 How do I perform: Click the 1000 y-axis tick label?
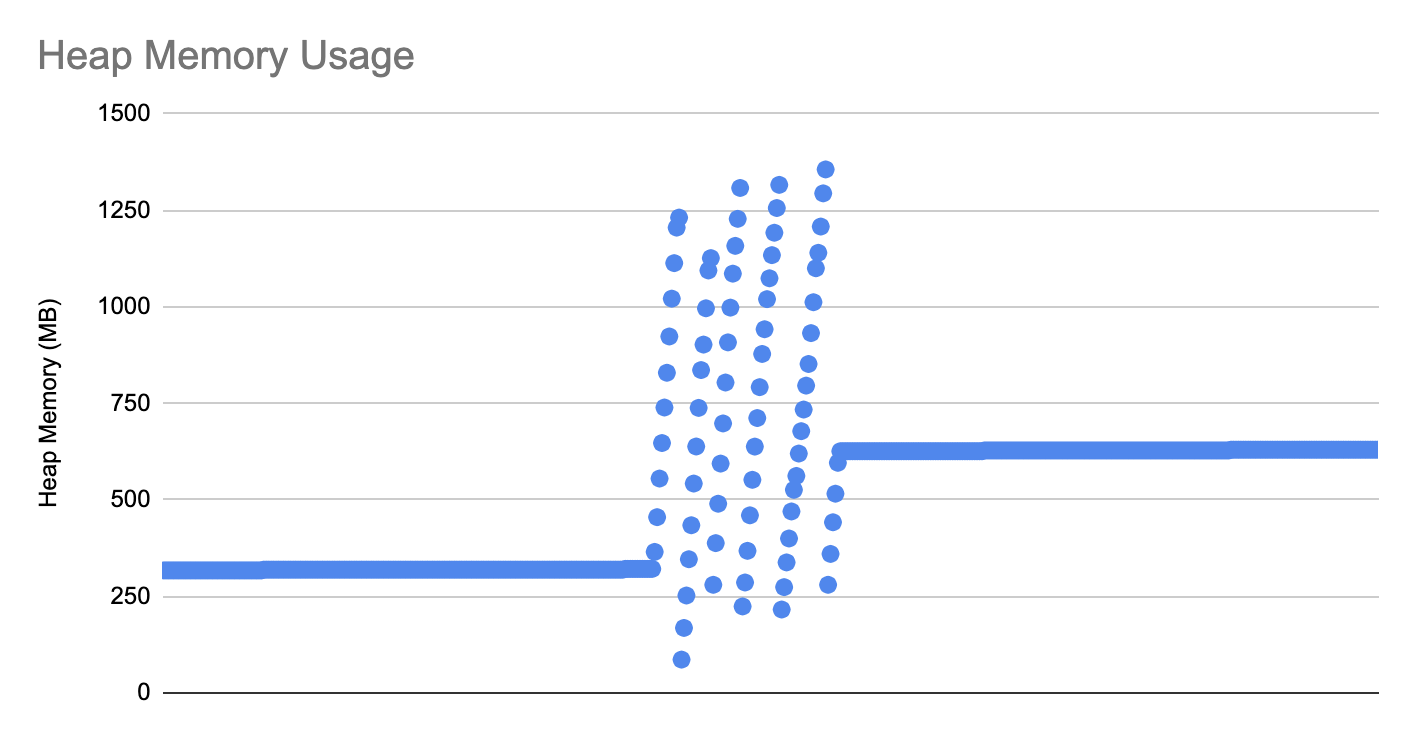pyautogui.click(x=124, y=307)
